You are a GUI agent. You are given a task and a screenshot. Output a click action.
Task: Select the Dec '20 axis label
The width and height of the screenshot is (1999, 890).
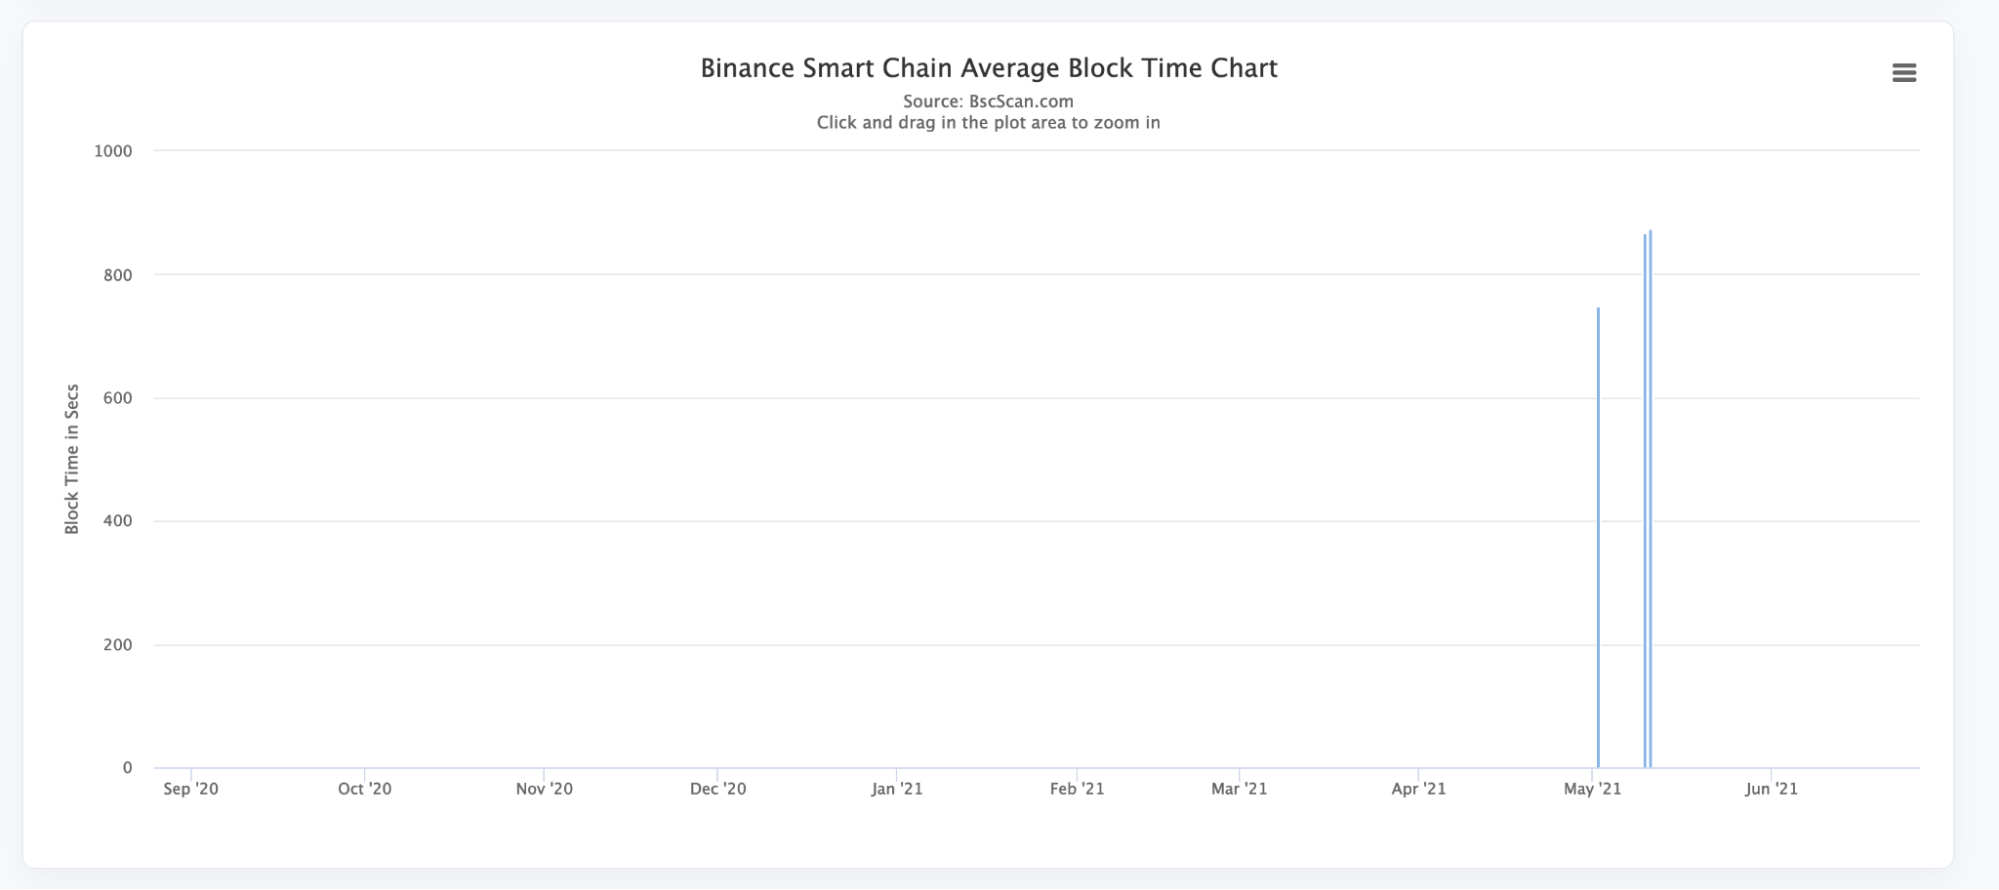point(718,789)
